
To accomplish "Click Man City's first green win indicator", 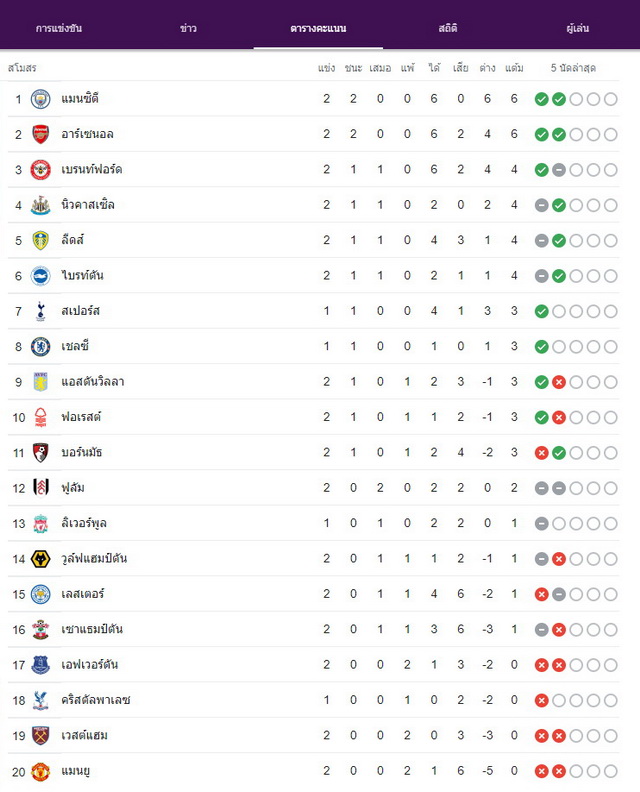I will (541, 99).
